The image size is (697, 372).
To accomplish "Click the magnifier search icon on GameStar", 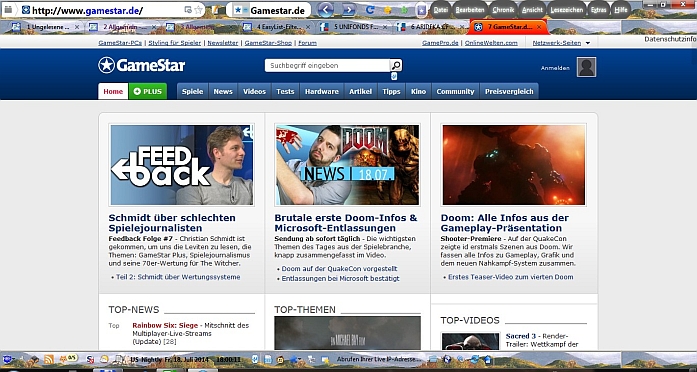I will coord(396,65).
